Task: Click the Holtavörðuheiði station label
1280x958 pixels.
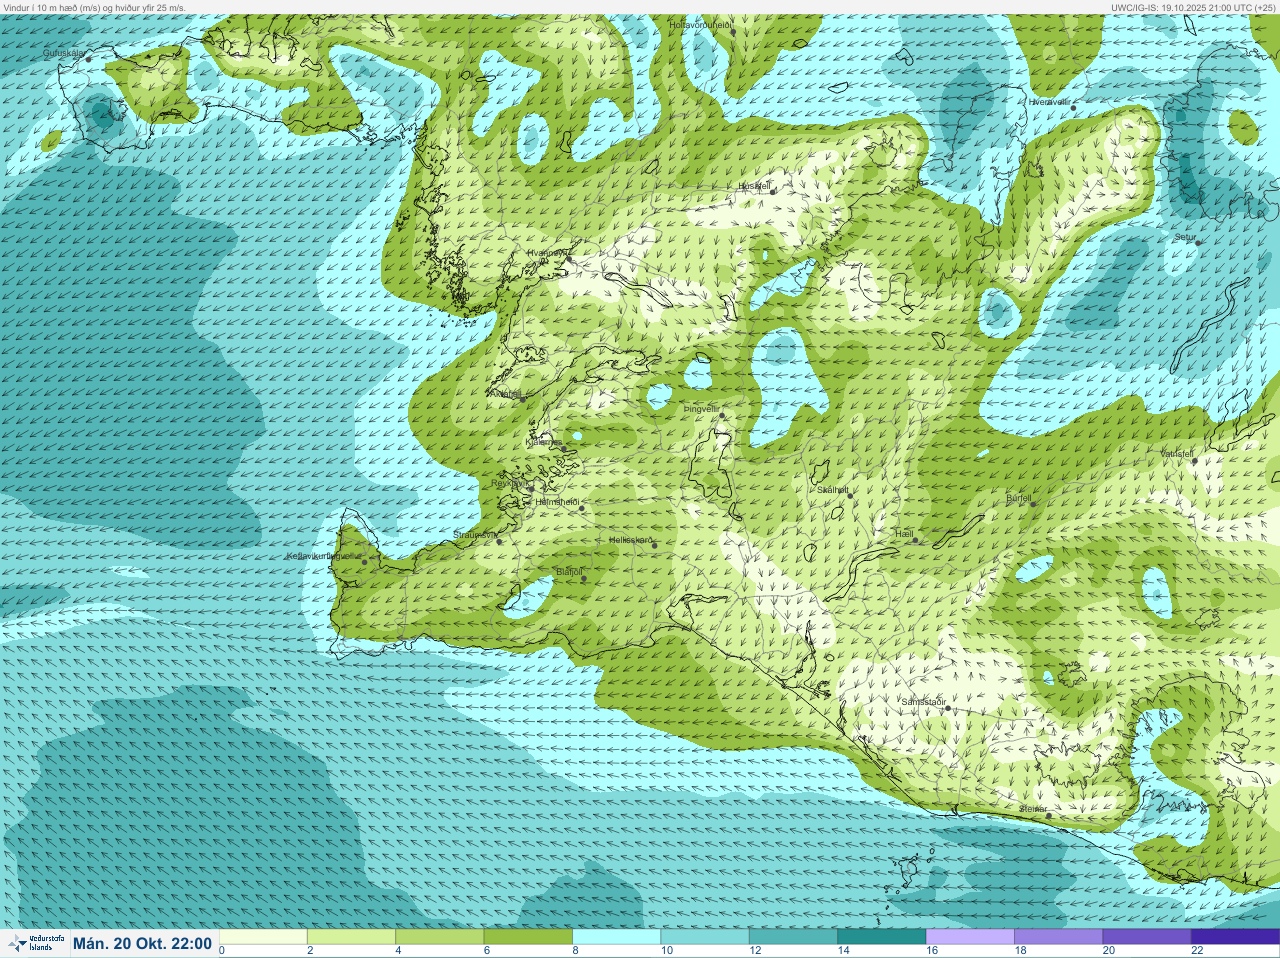Action: (x=700, y=23)
